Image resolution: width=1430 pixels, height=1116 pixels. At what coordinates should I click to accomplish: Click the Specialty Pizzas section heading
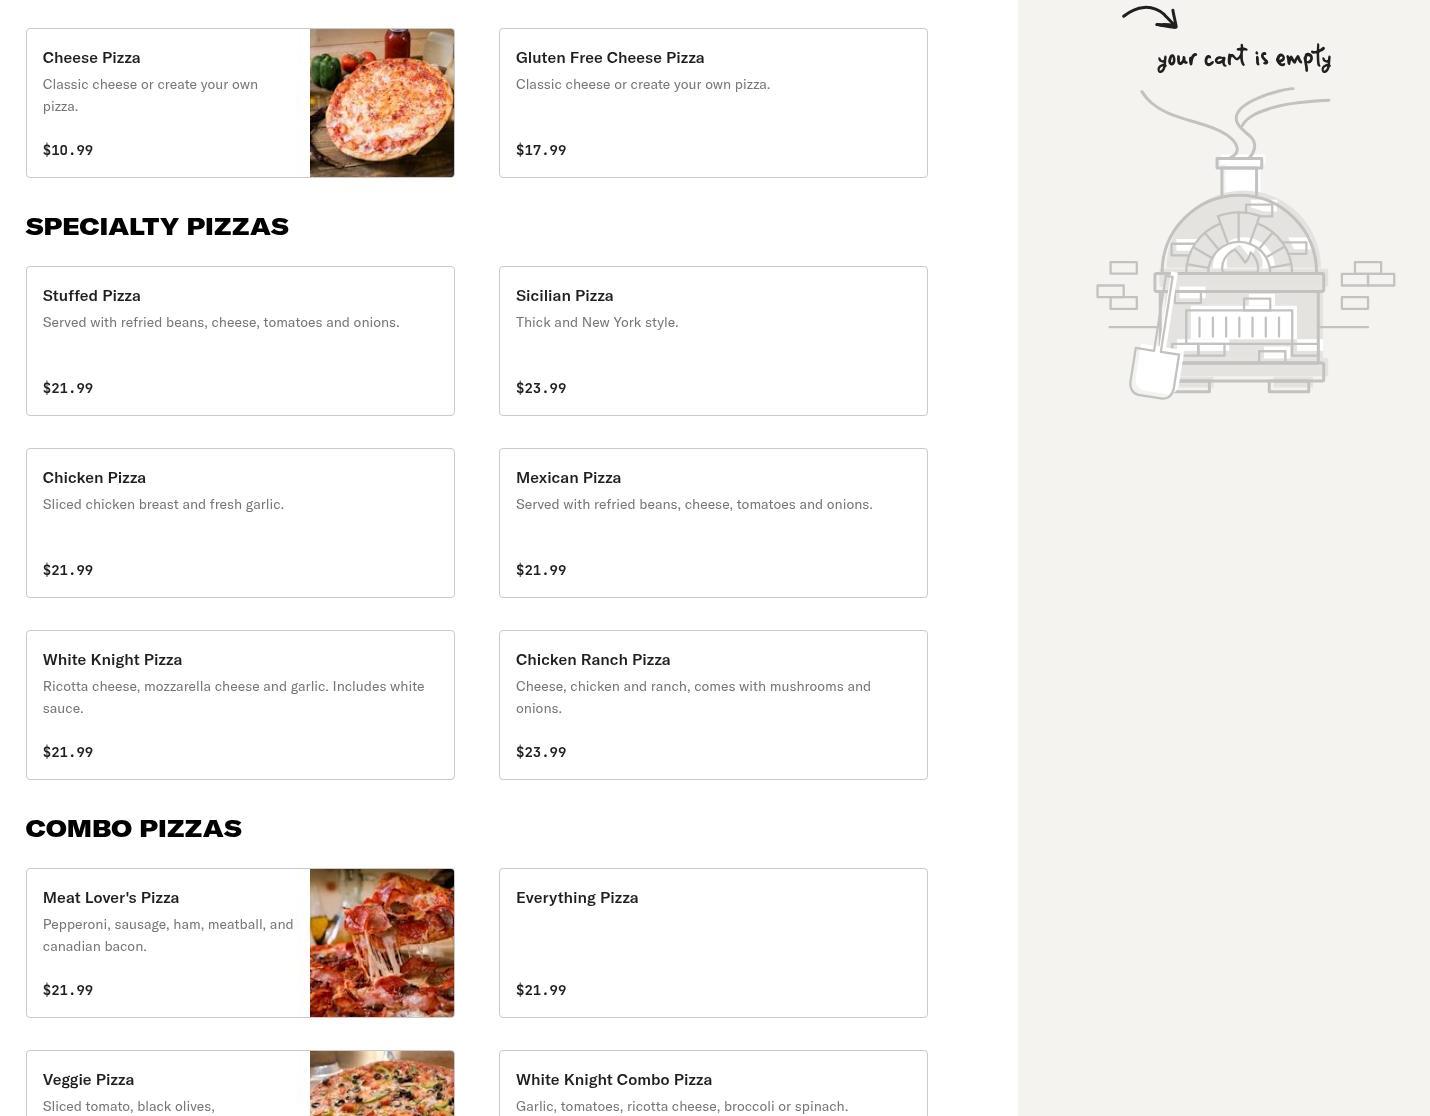tap(157, 227)
